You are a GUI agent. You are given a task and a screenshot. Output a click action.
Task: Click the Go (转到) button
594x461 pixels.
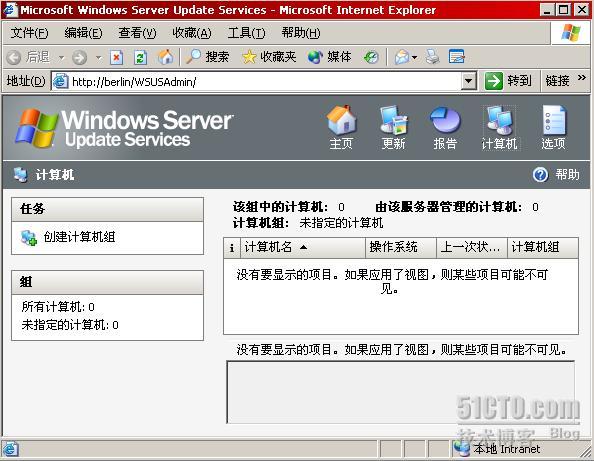coord(508,81)
